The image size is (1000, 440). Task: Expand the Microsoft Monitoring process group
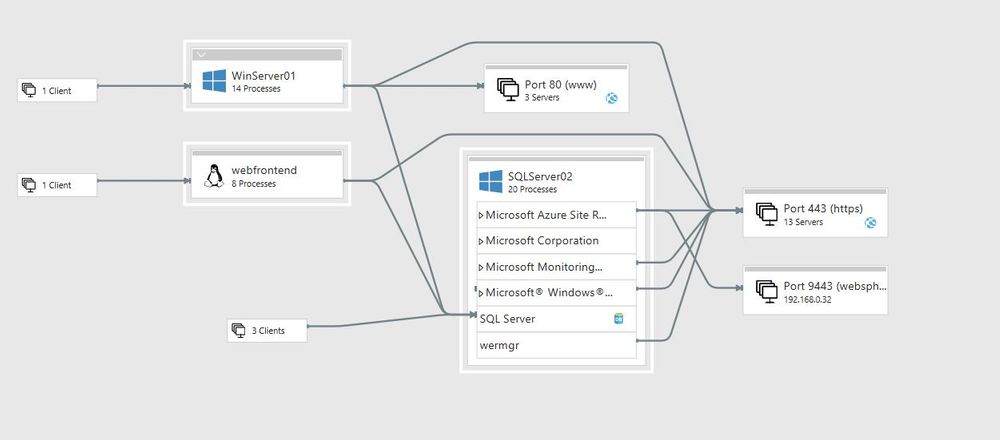click(481, 268)
